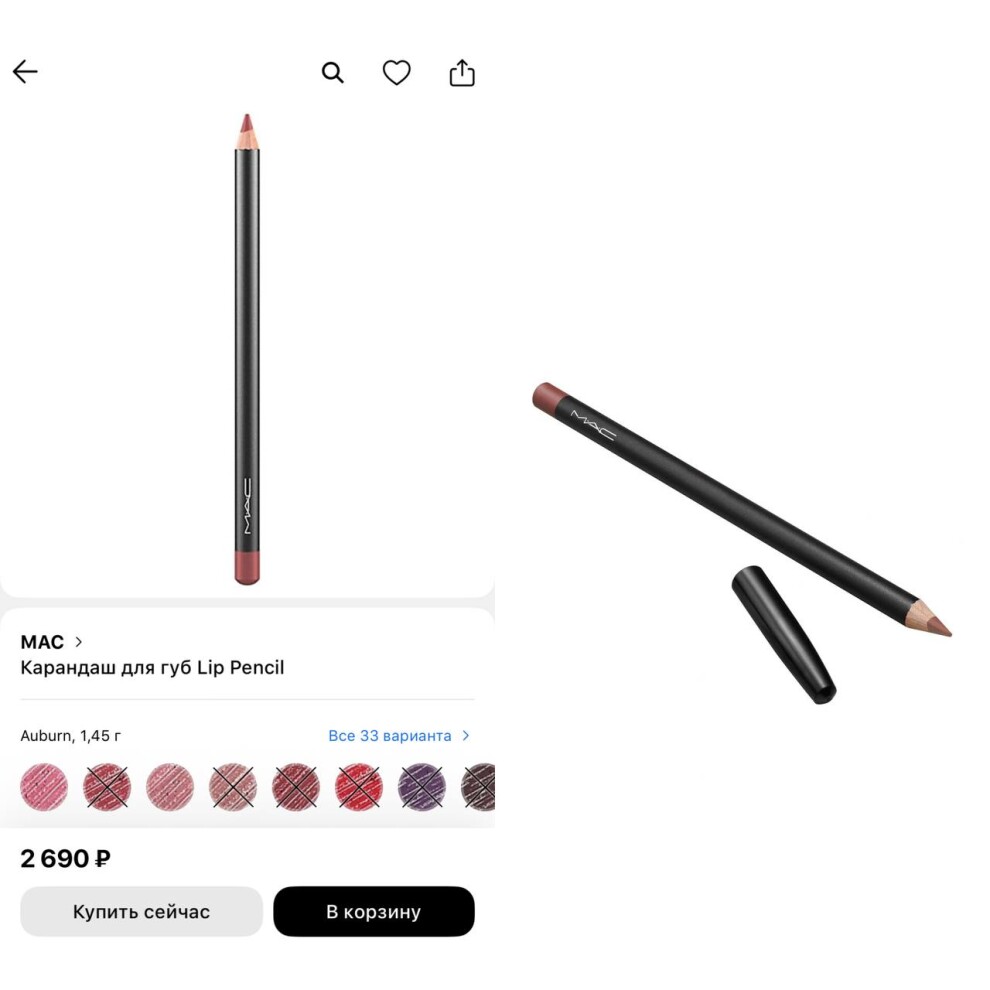Open the vertical lip pencil product image

tap(247, 349)
